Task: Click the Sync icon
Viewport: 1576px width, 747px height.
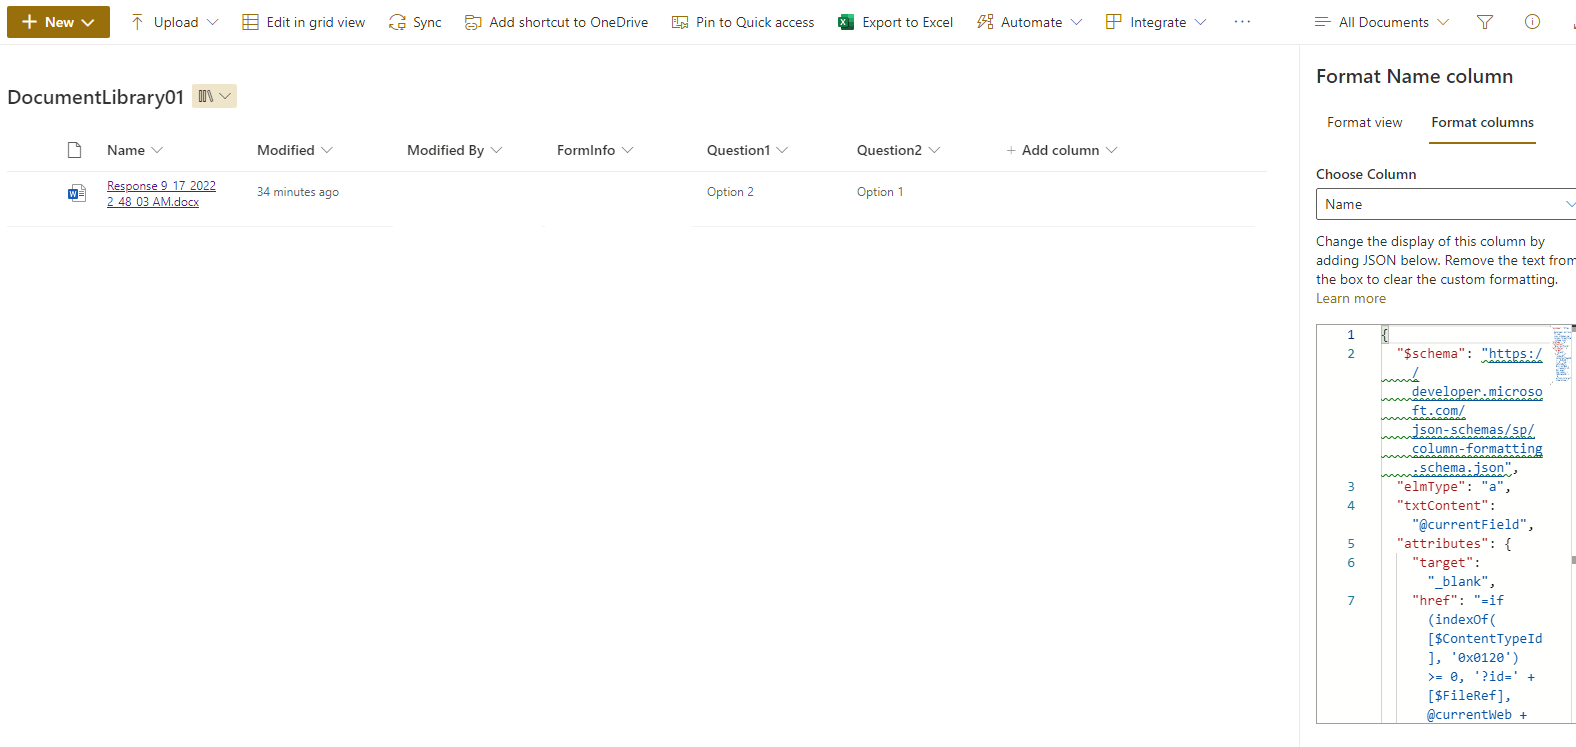Action: point(397,22)
